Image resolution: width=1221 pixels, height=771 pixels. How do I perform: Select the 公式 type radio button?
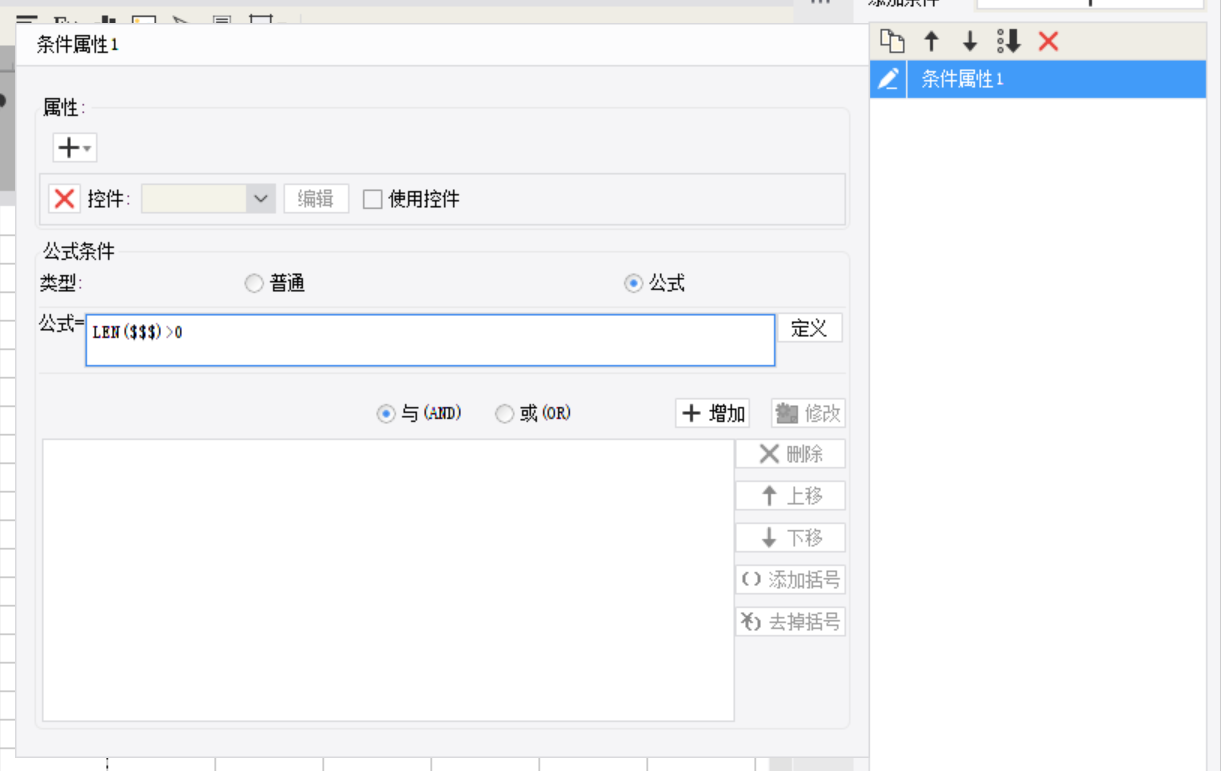point(633,284)
